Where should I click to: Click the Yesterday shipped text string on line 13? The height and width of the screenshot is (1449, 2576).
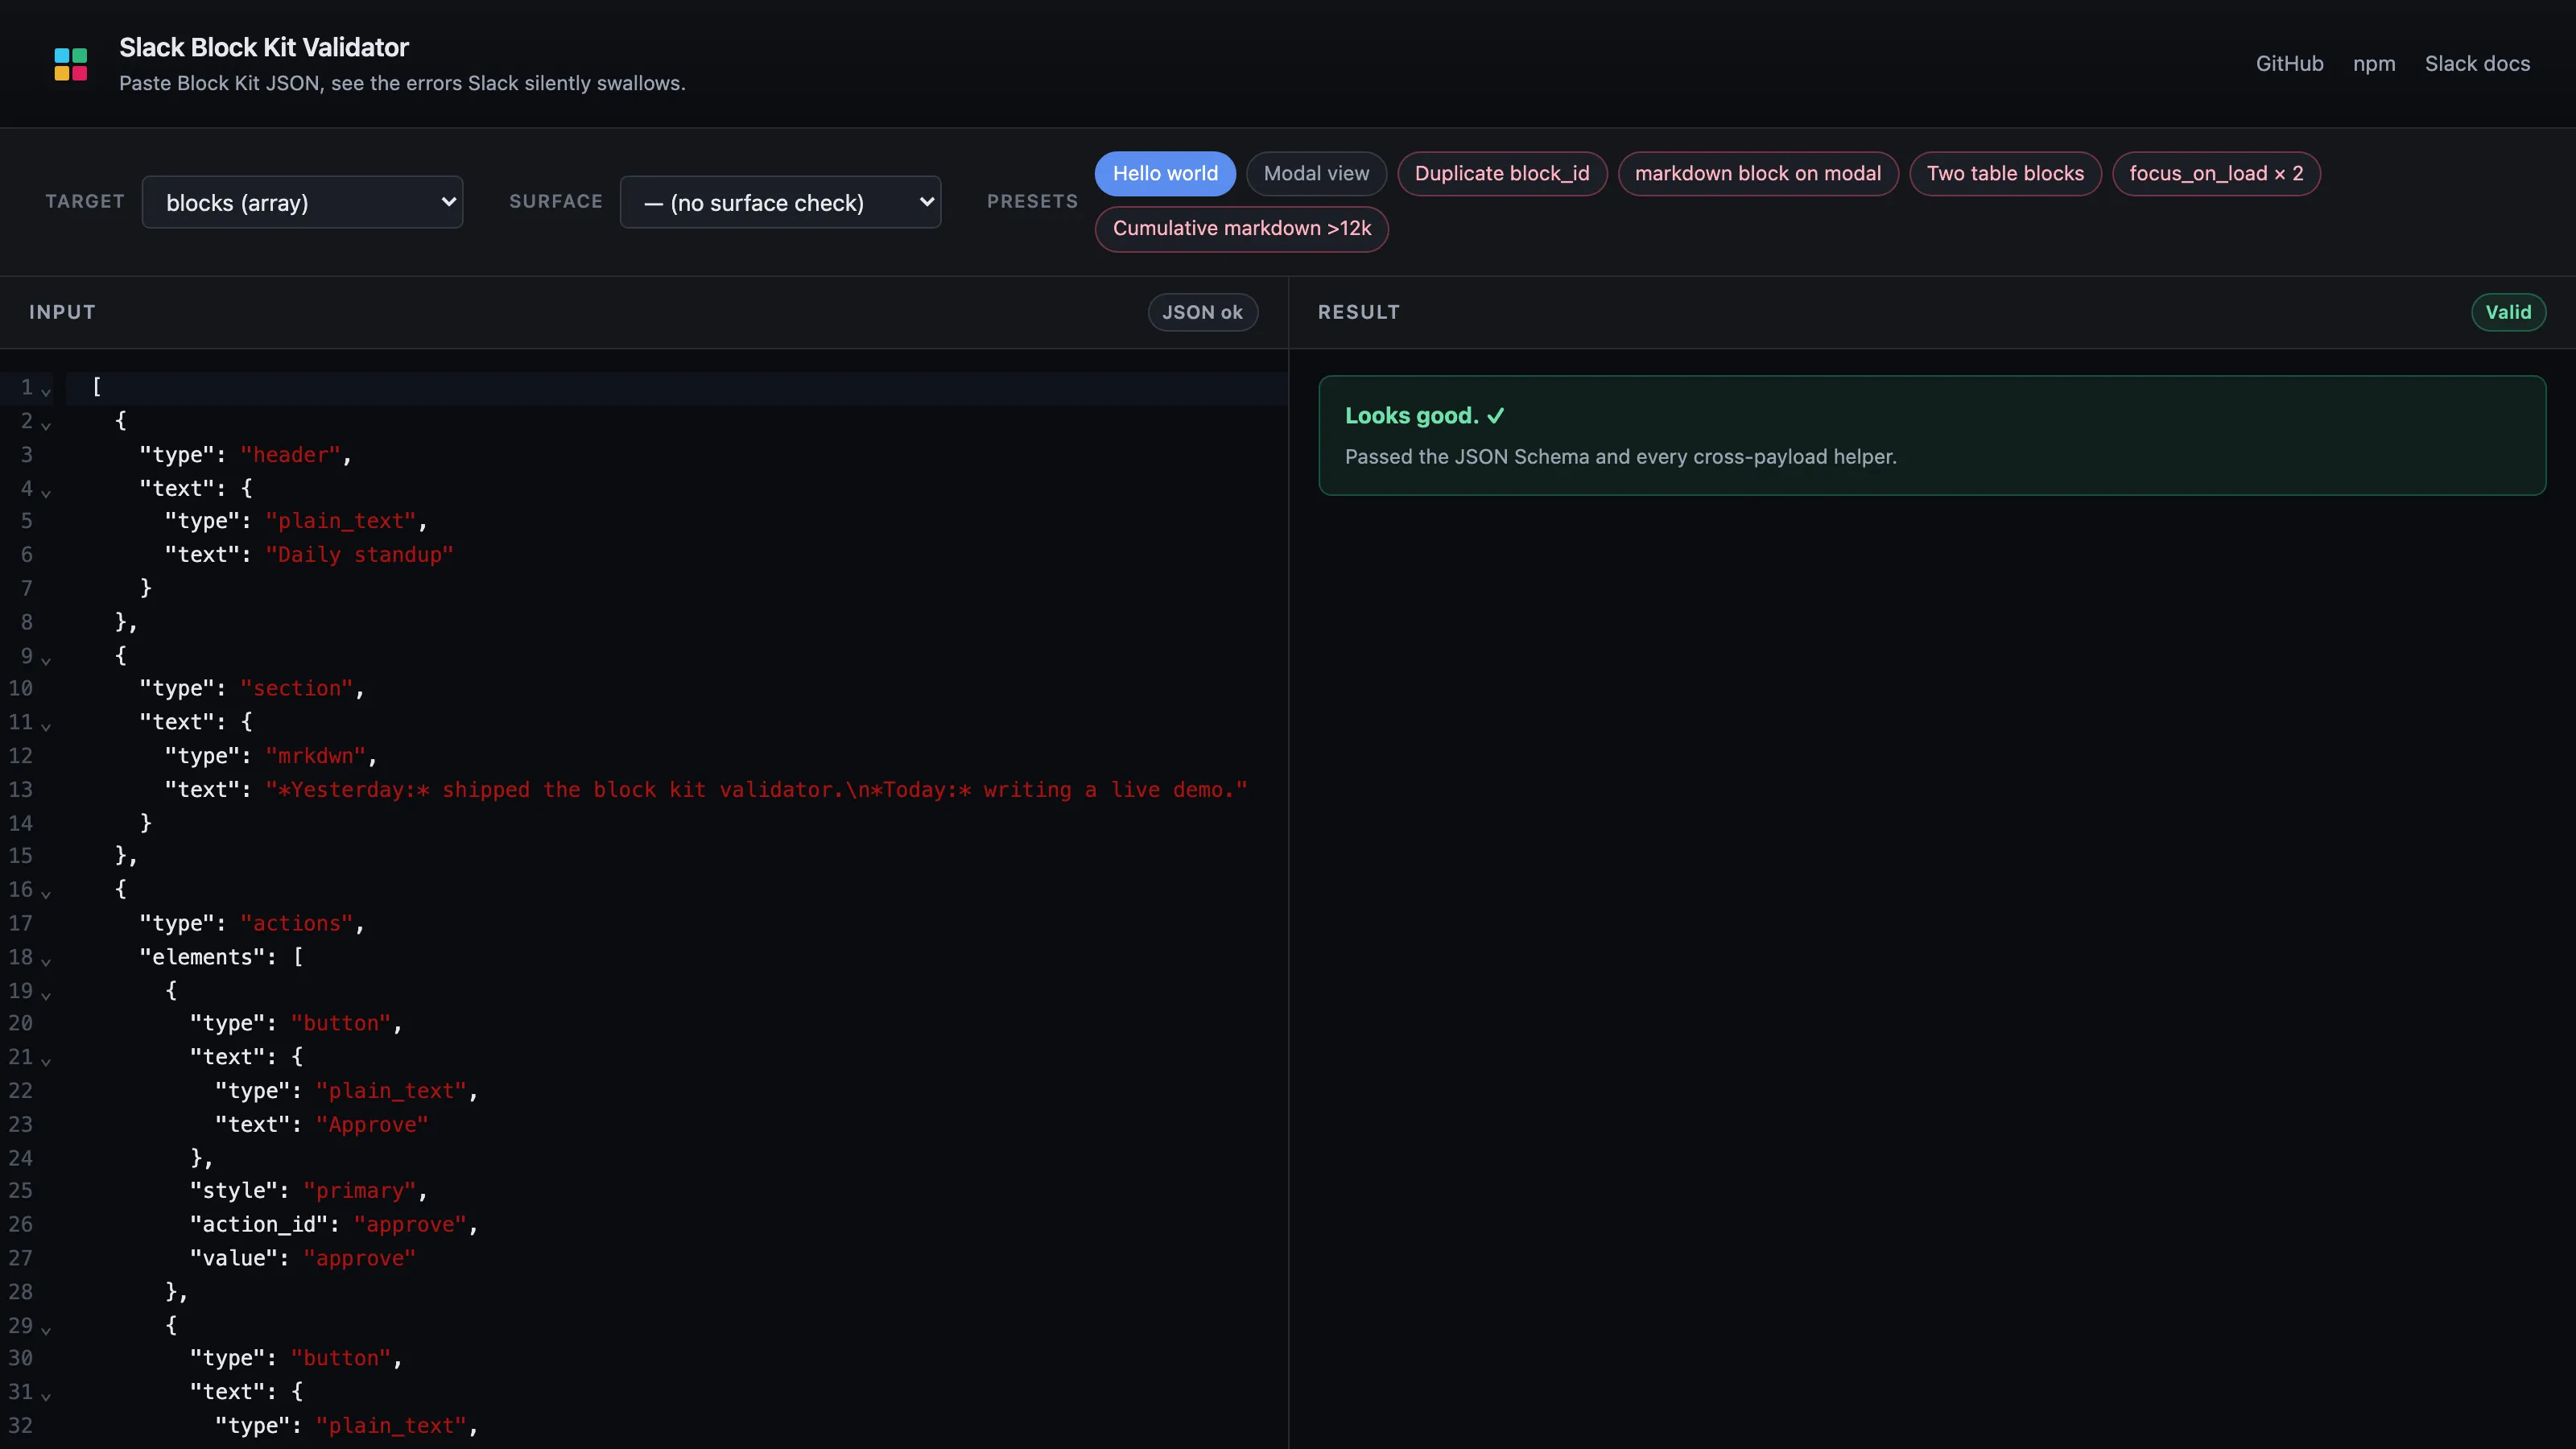[x=756, y=790]
